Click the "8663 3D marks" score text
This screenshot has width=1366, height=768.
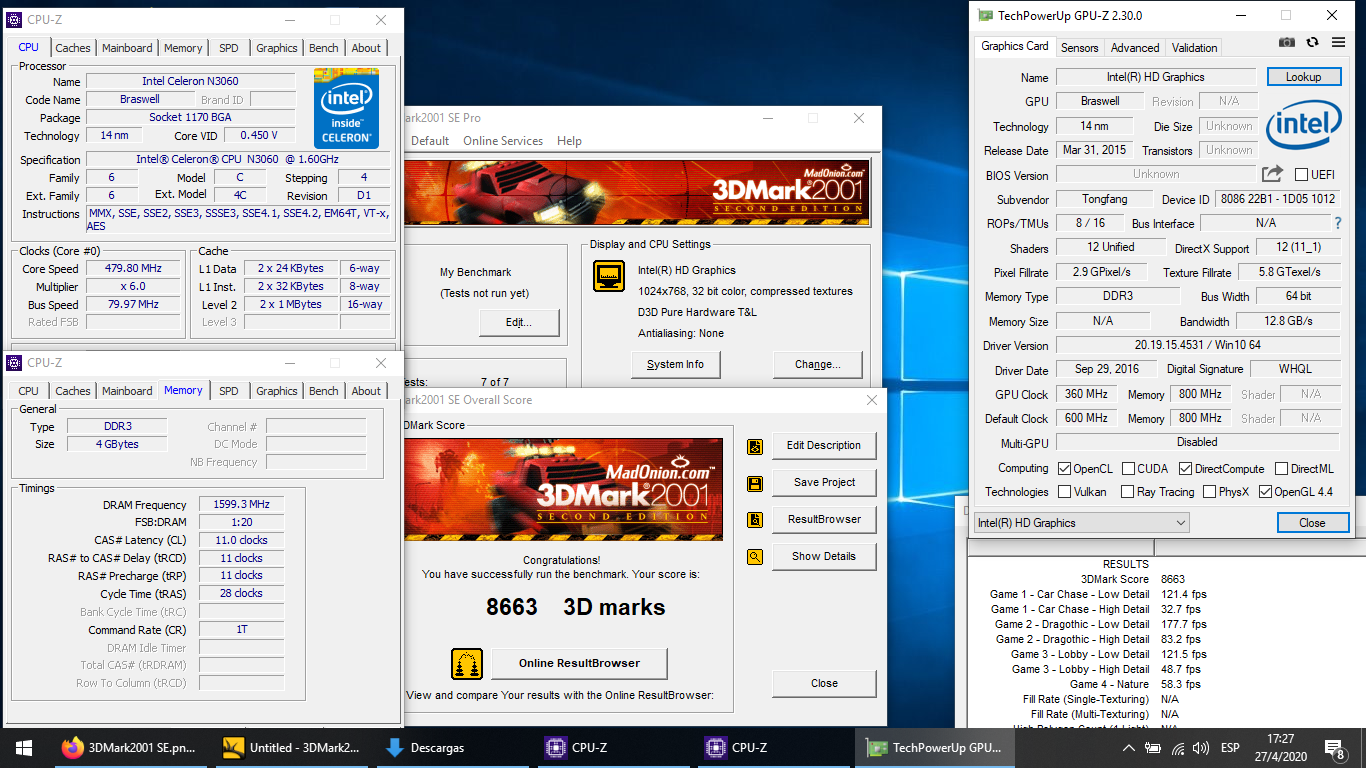(x=576, y=607)
